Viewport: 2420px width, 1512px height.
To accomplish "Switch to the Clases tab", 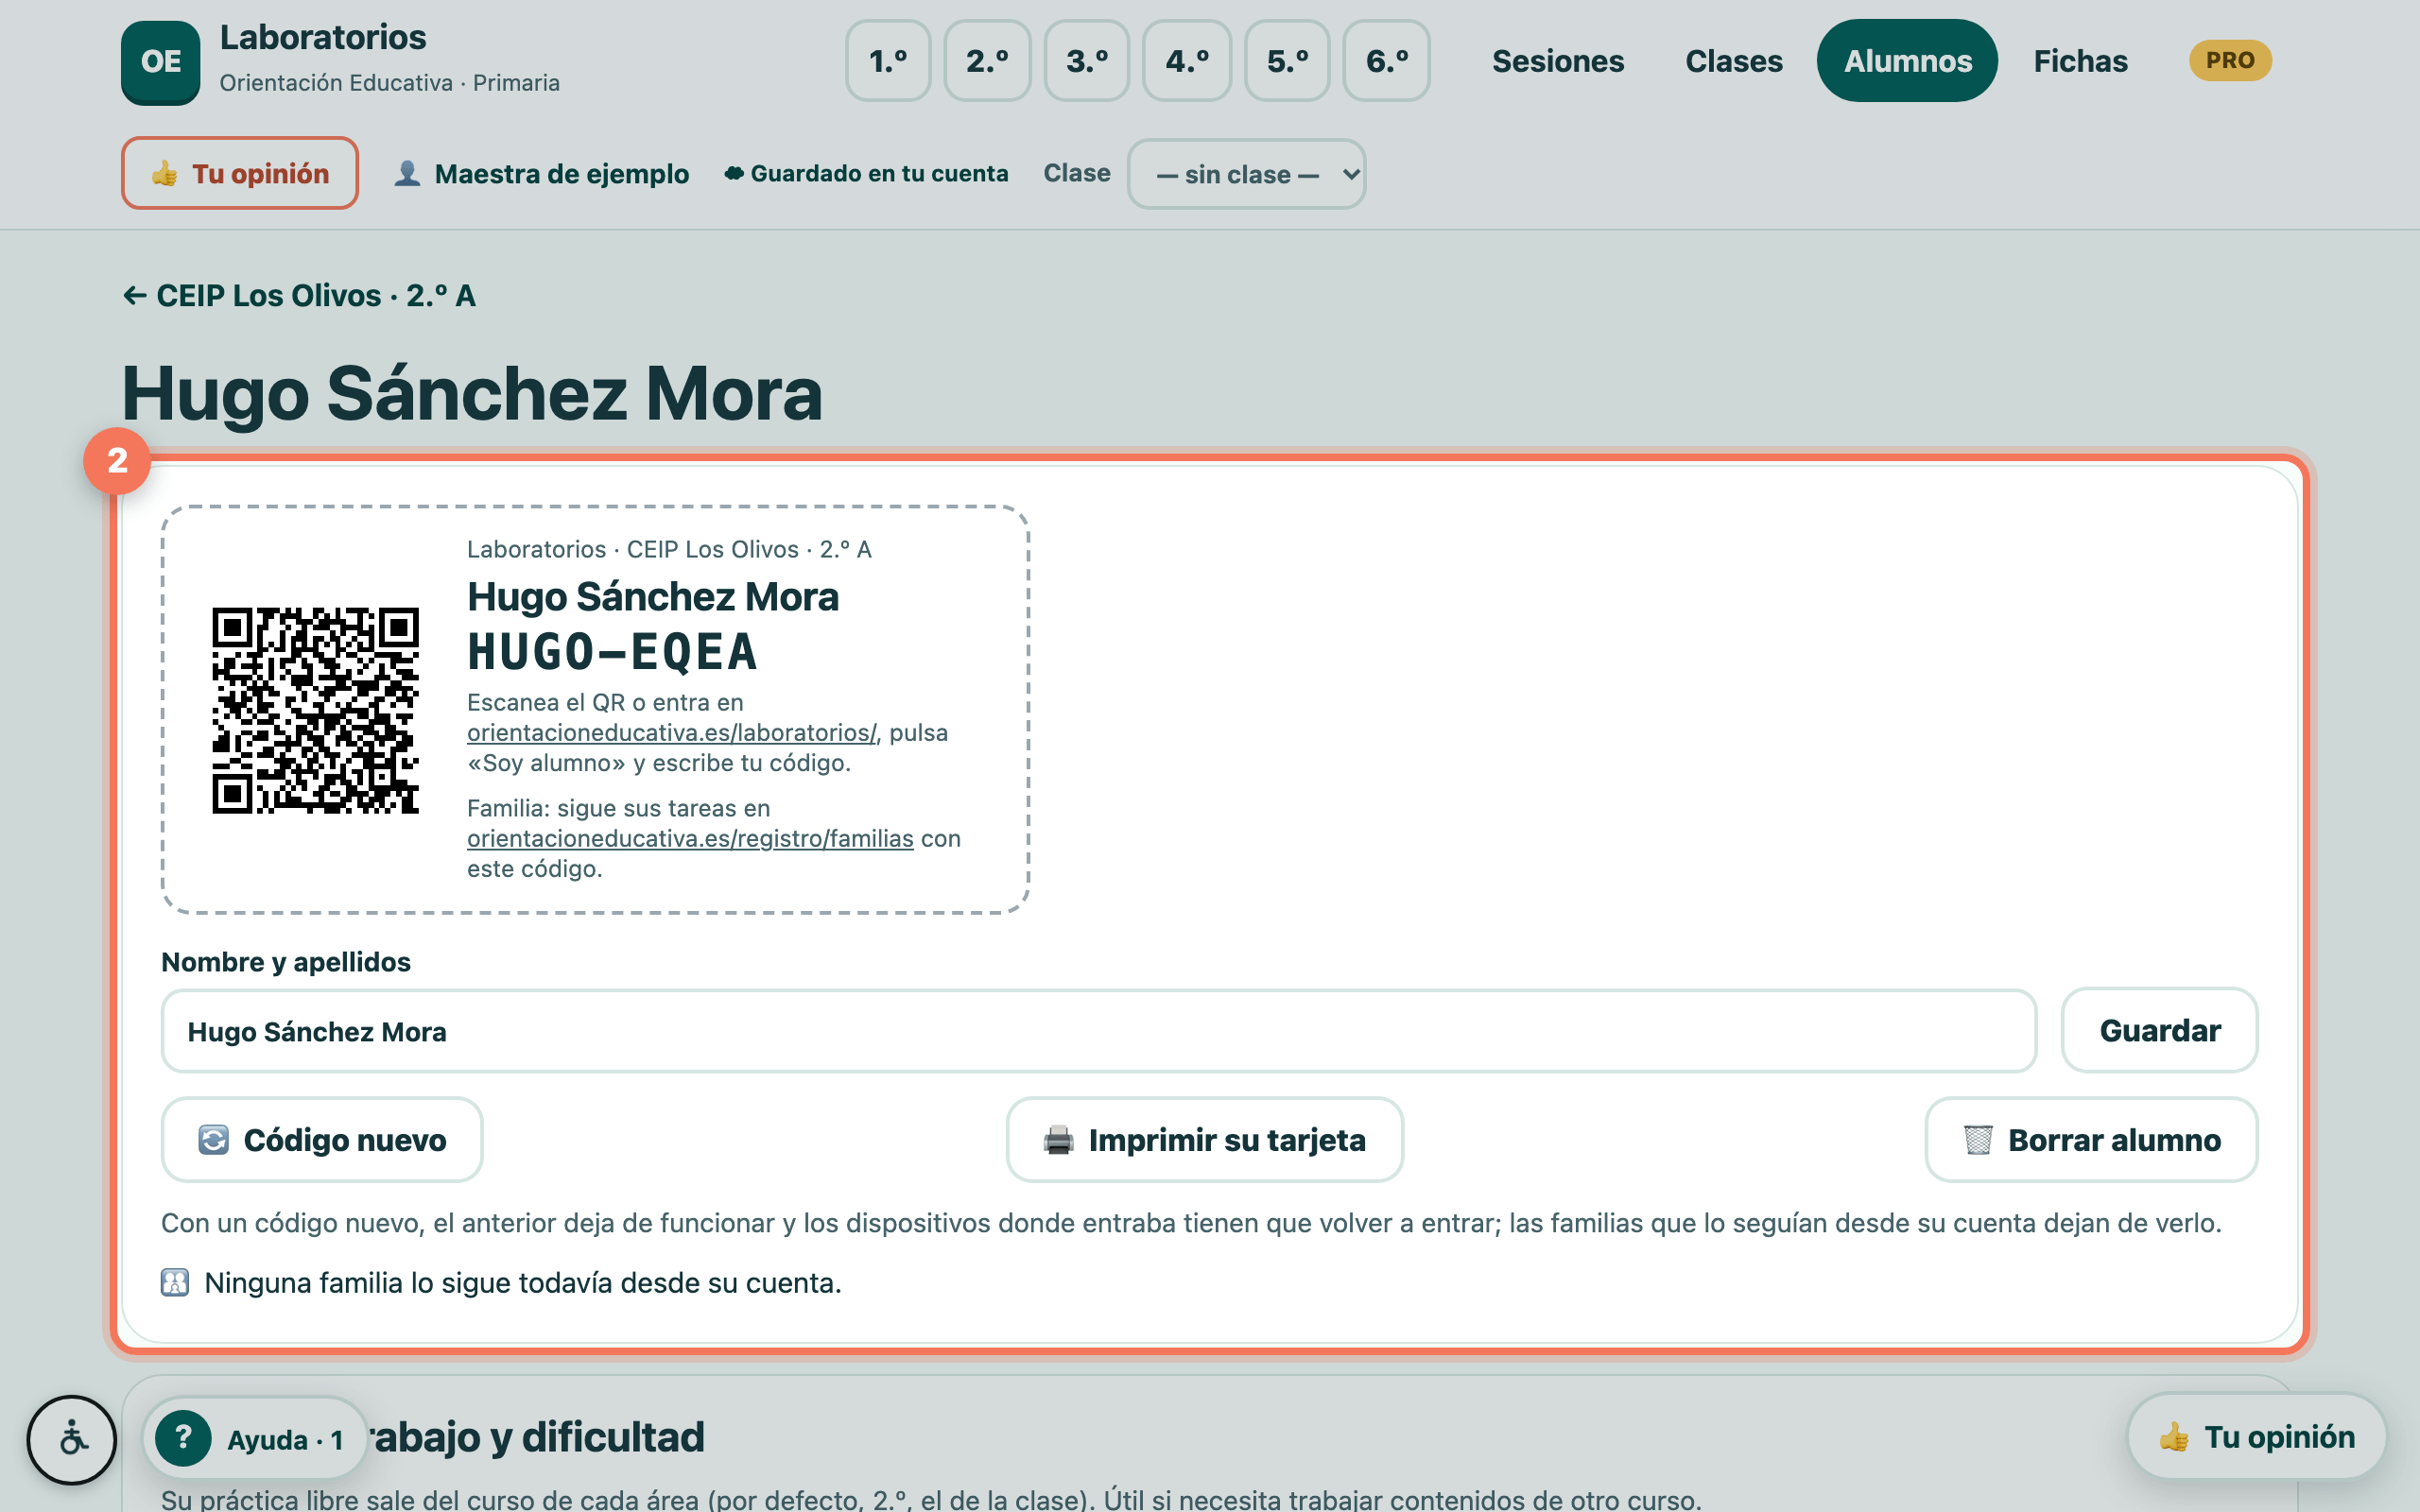I will (x=1734, y=61).
